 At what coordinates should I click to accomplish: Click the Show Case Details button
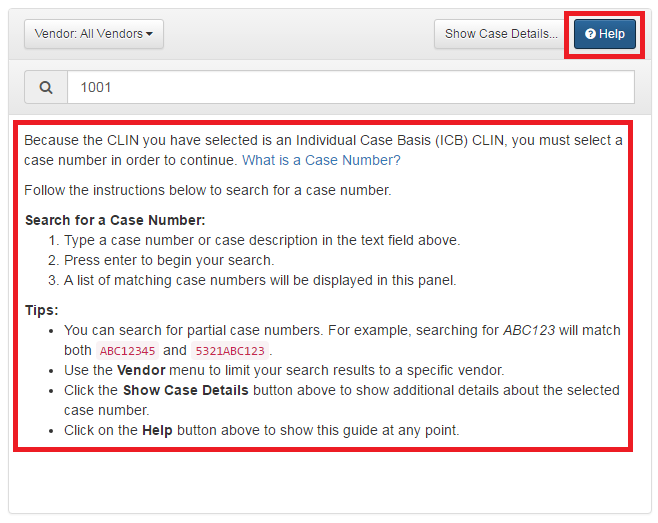click(501, 34)
